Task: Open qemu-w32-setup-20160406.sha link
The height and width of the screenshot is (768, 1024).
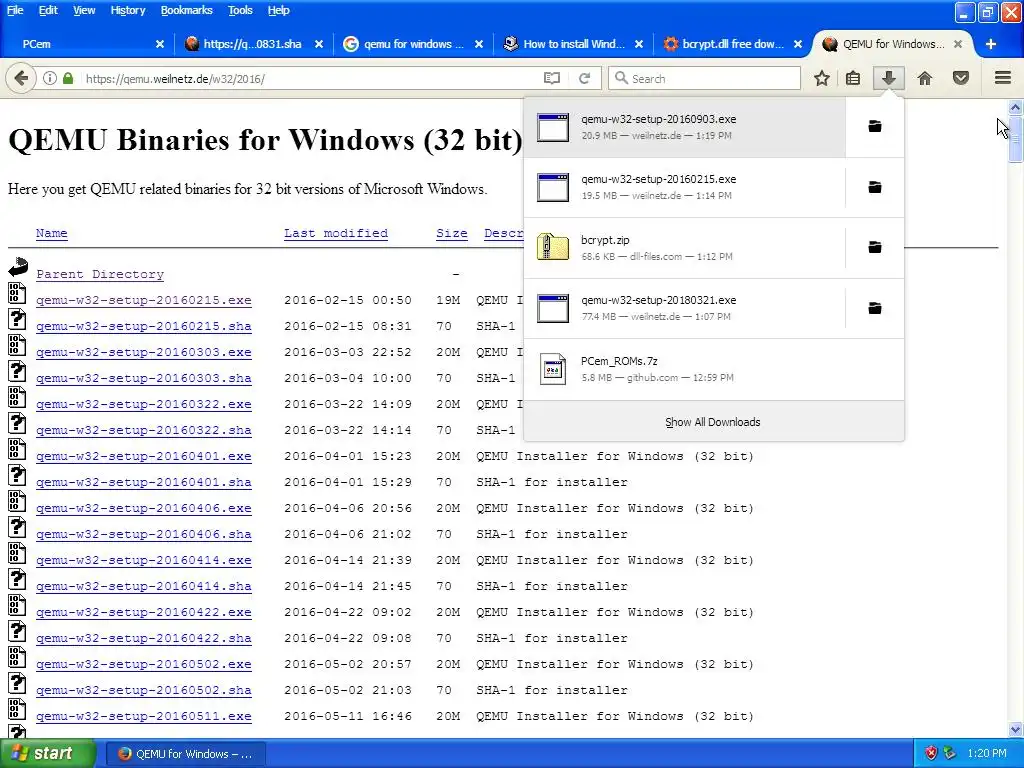Action: click(x=144, y=534)
